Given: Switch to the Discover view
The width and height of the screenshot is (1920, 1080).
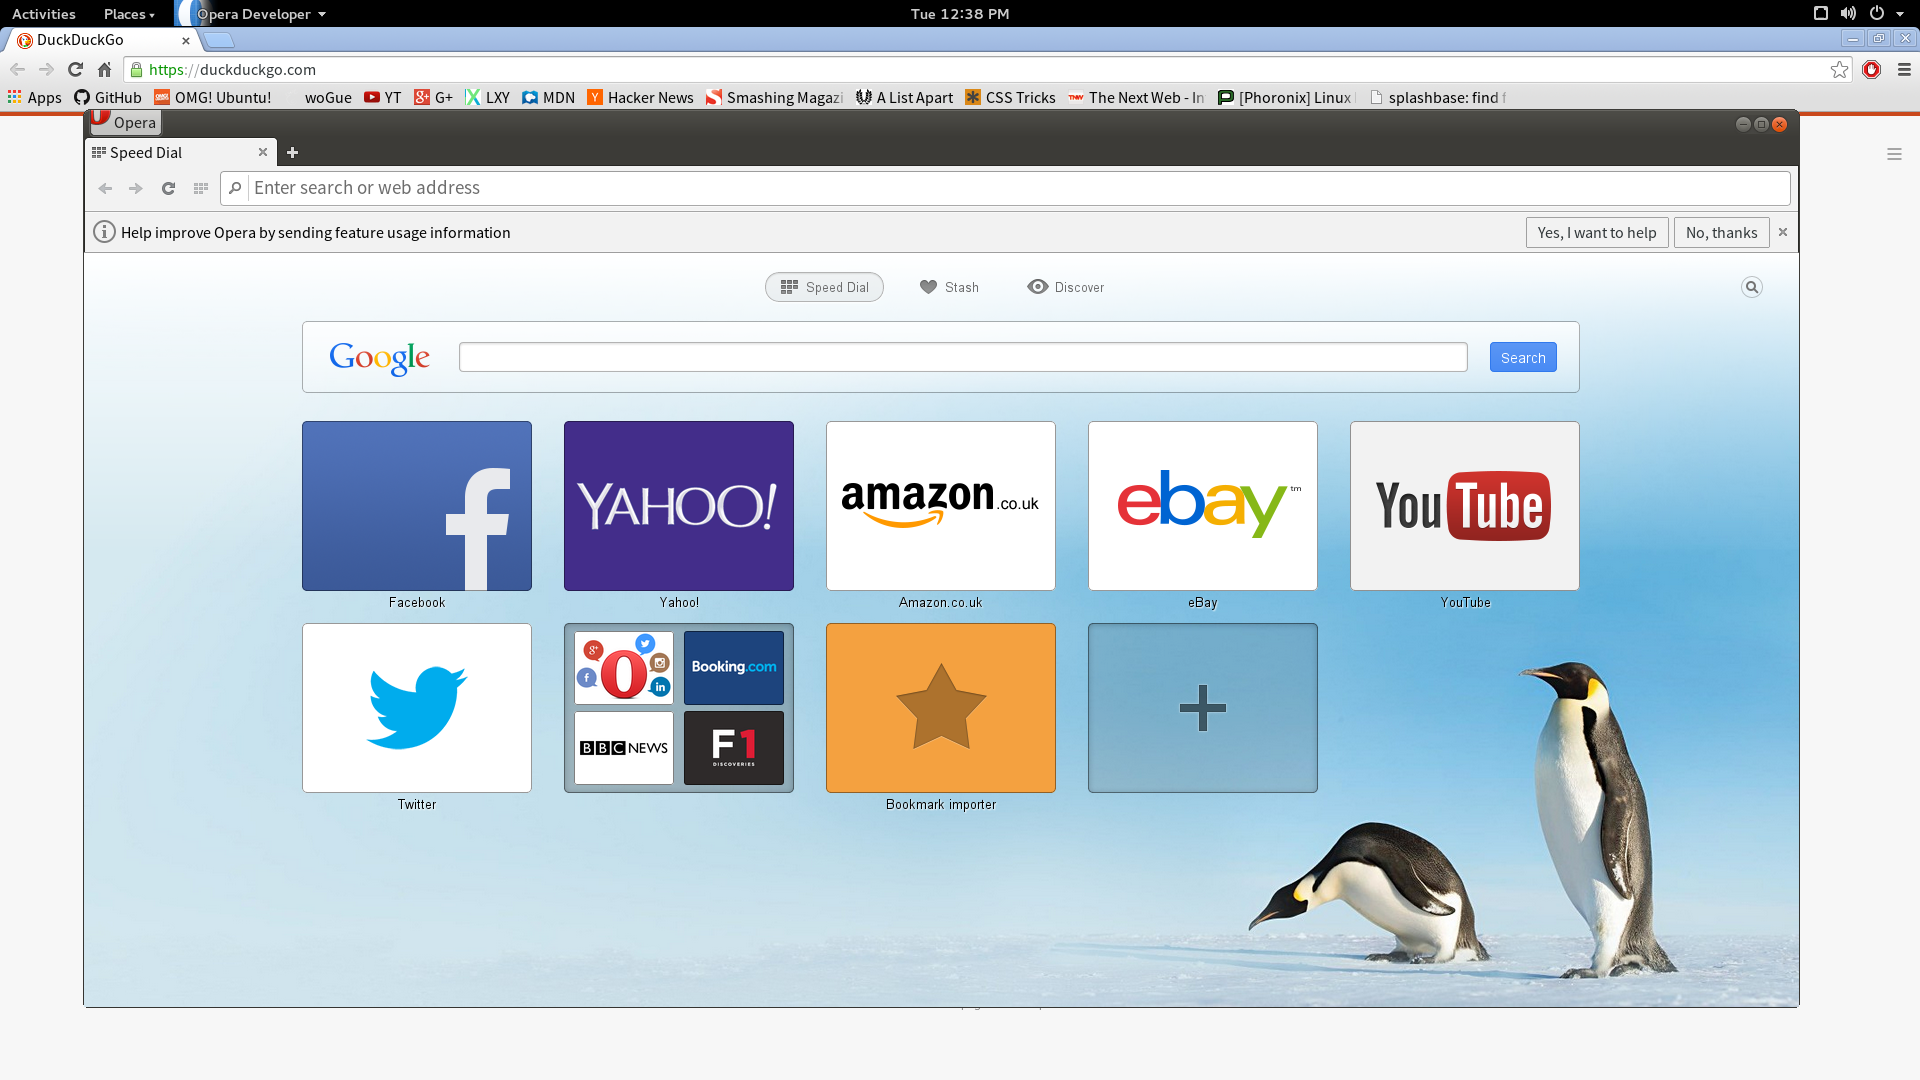Looking at the screenshot, I should [x=1066, y=287].
